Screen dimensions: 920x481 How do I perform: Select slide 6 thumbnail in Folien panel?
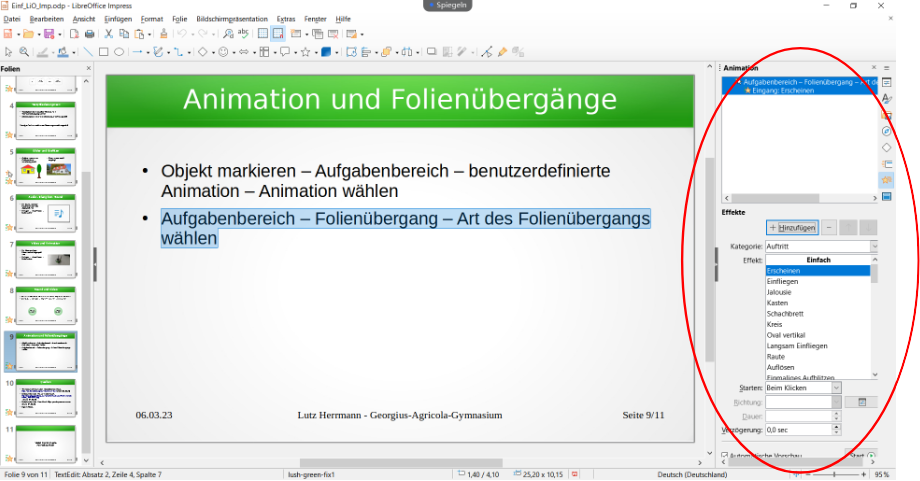coord(46,212)
